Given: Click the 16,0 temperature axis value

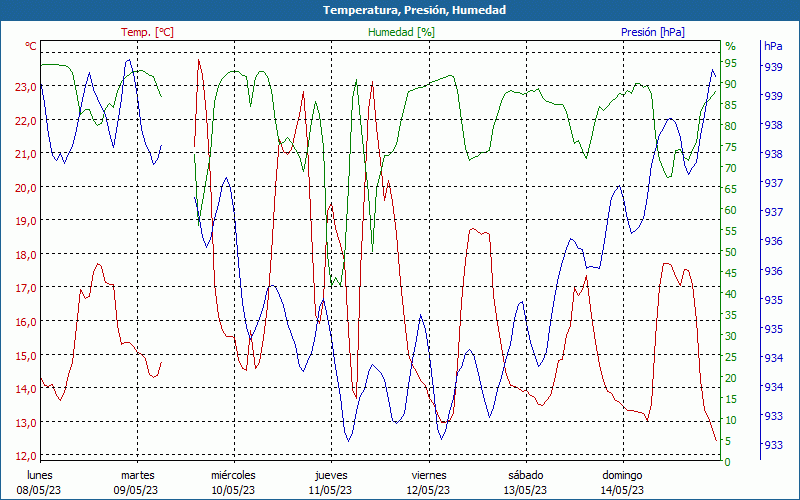Looking at the screenshot, I should pos(26,322).
